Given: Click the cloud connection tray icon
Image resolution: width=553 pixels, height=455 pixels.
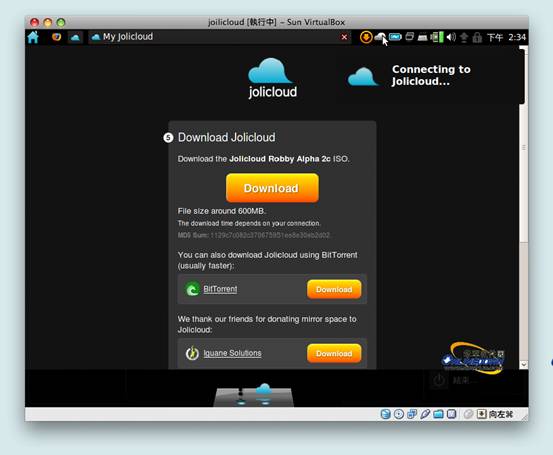Looking at the screenshot, I should tap(380, 37).
